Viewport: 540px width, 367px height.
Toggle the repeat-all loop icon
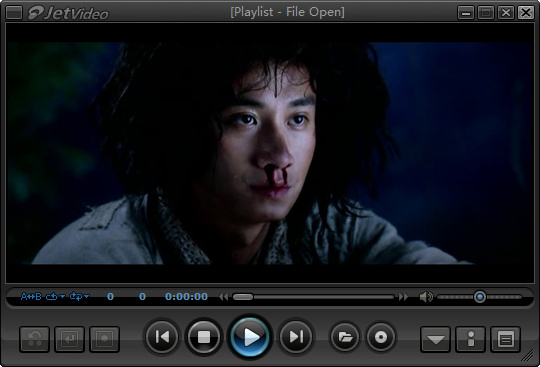click(x=76, y=296)
